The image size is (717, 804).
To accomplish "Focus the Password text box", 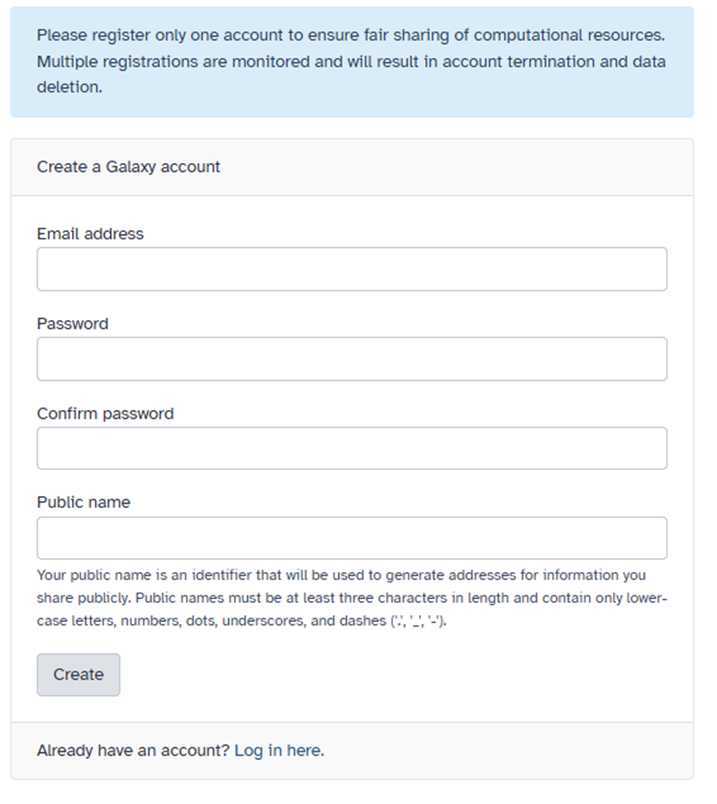I will 351,359.
